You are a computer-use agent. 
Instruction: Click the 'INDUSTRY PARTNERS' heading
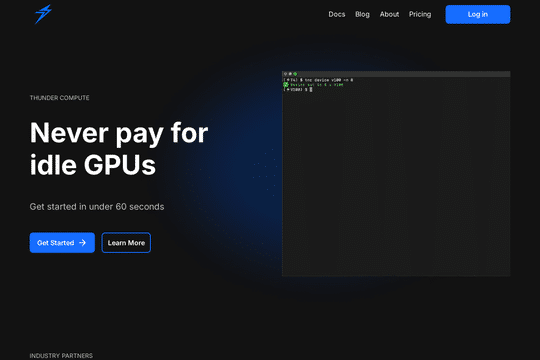click(x=61, y=356)
